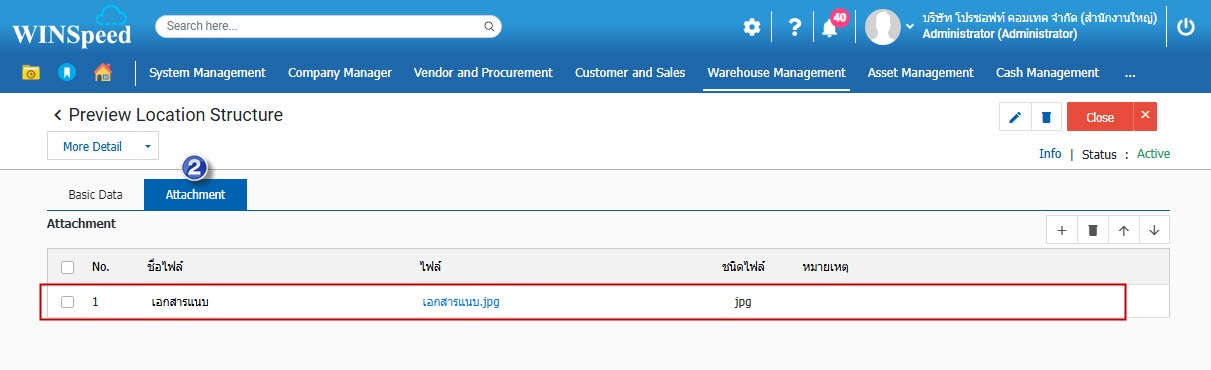The image size is (1211, 370).
Task: Open the overflow ellipsis menu in navbar
Action: (x=1130, y=72)
